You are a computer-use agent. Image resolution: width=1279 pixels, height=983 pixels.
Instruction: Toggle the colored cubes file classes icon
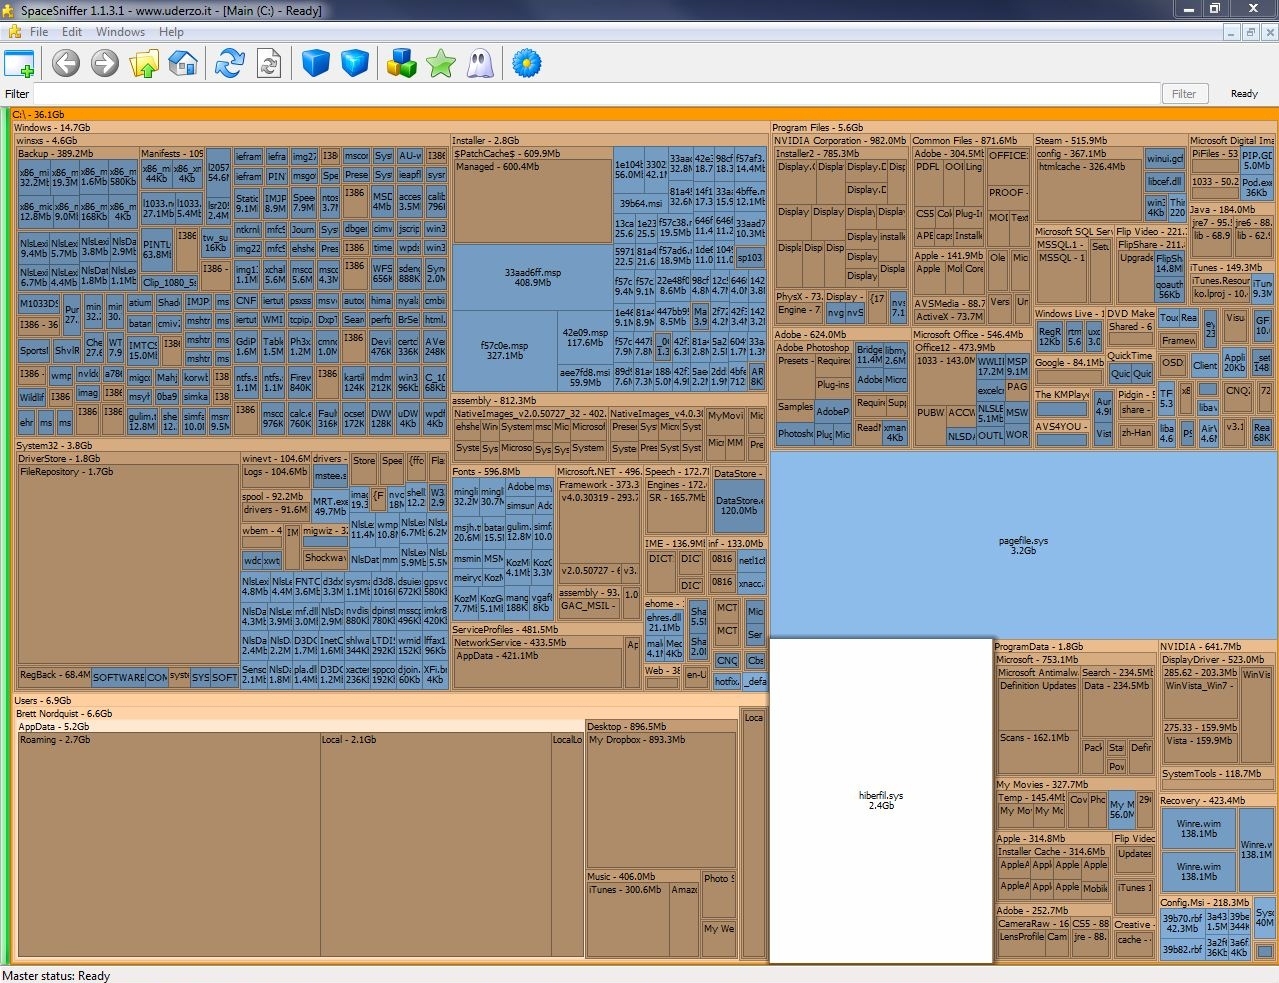click(x=402, y=64)
